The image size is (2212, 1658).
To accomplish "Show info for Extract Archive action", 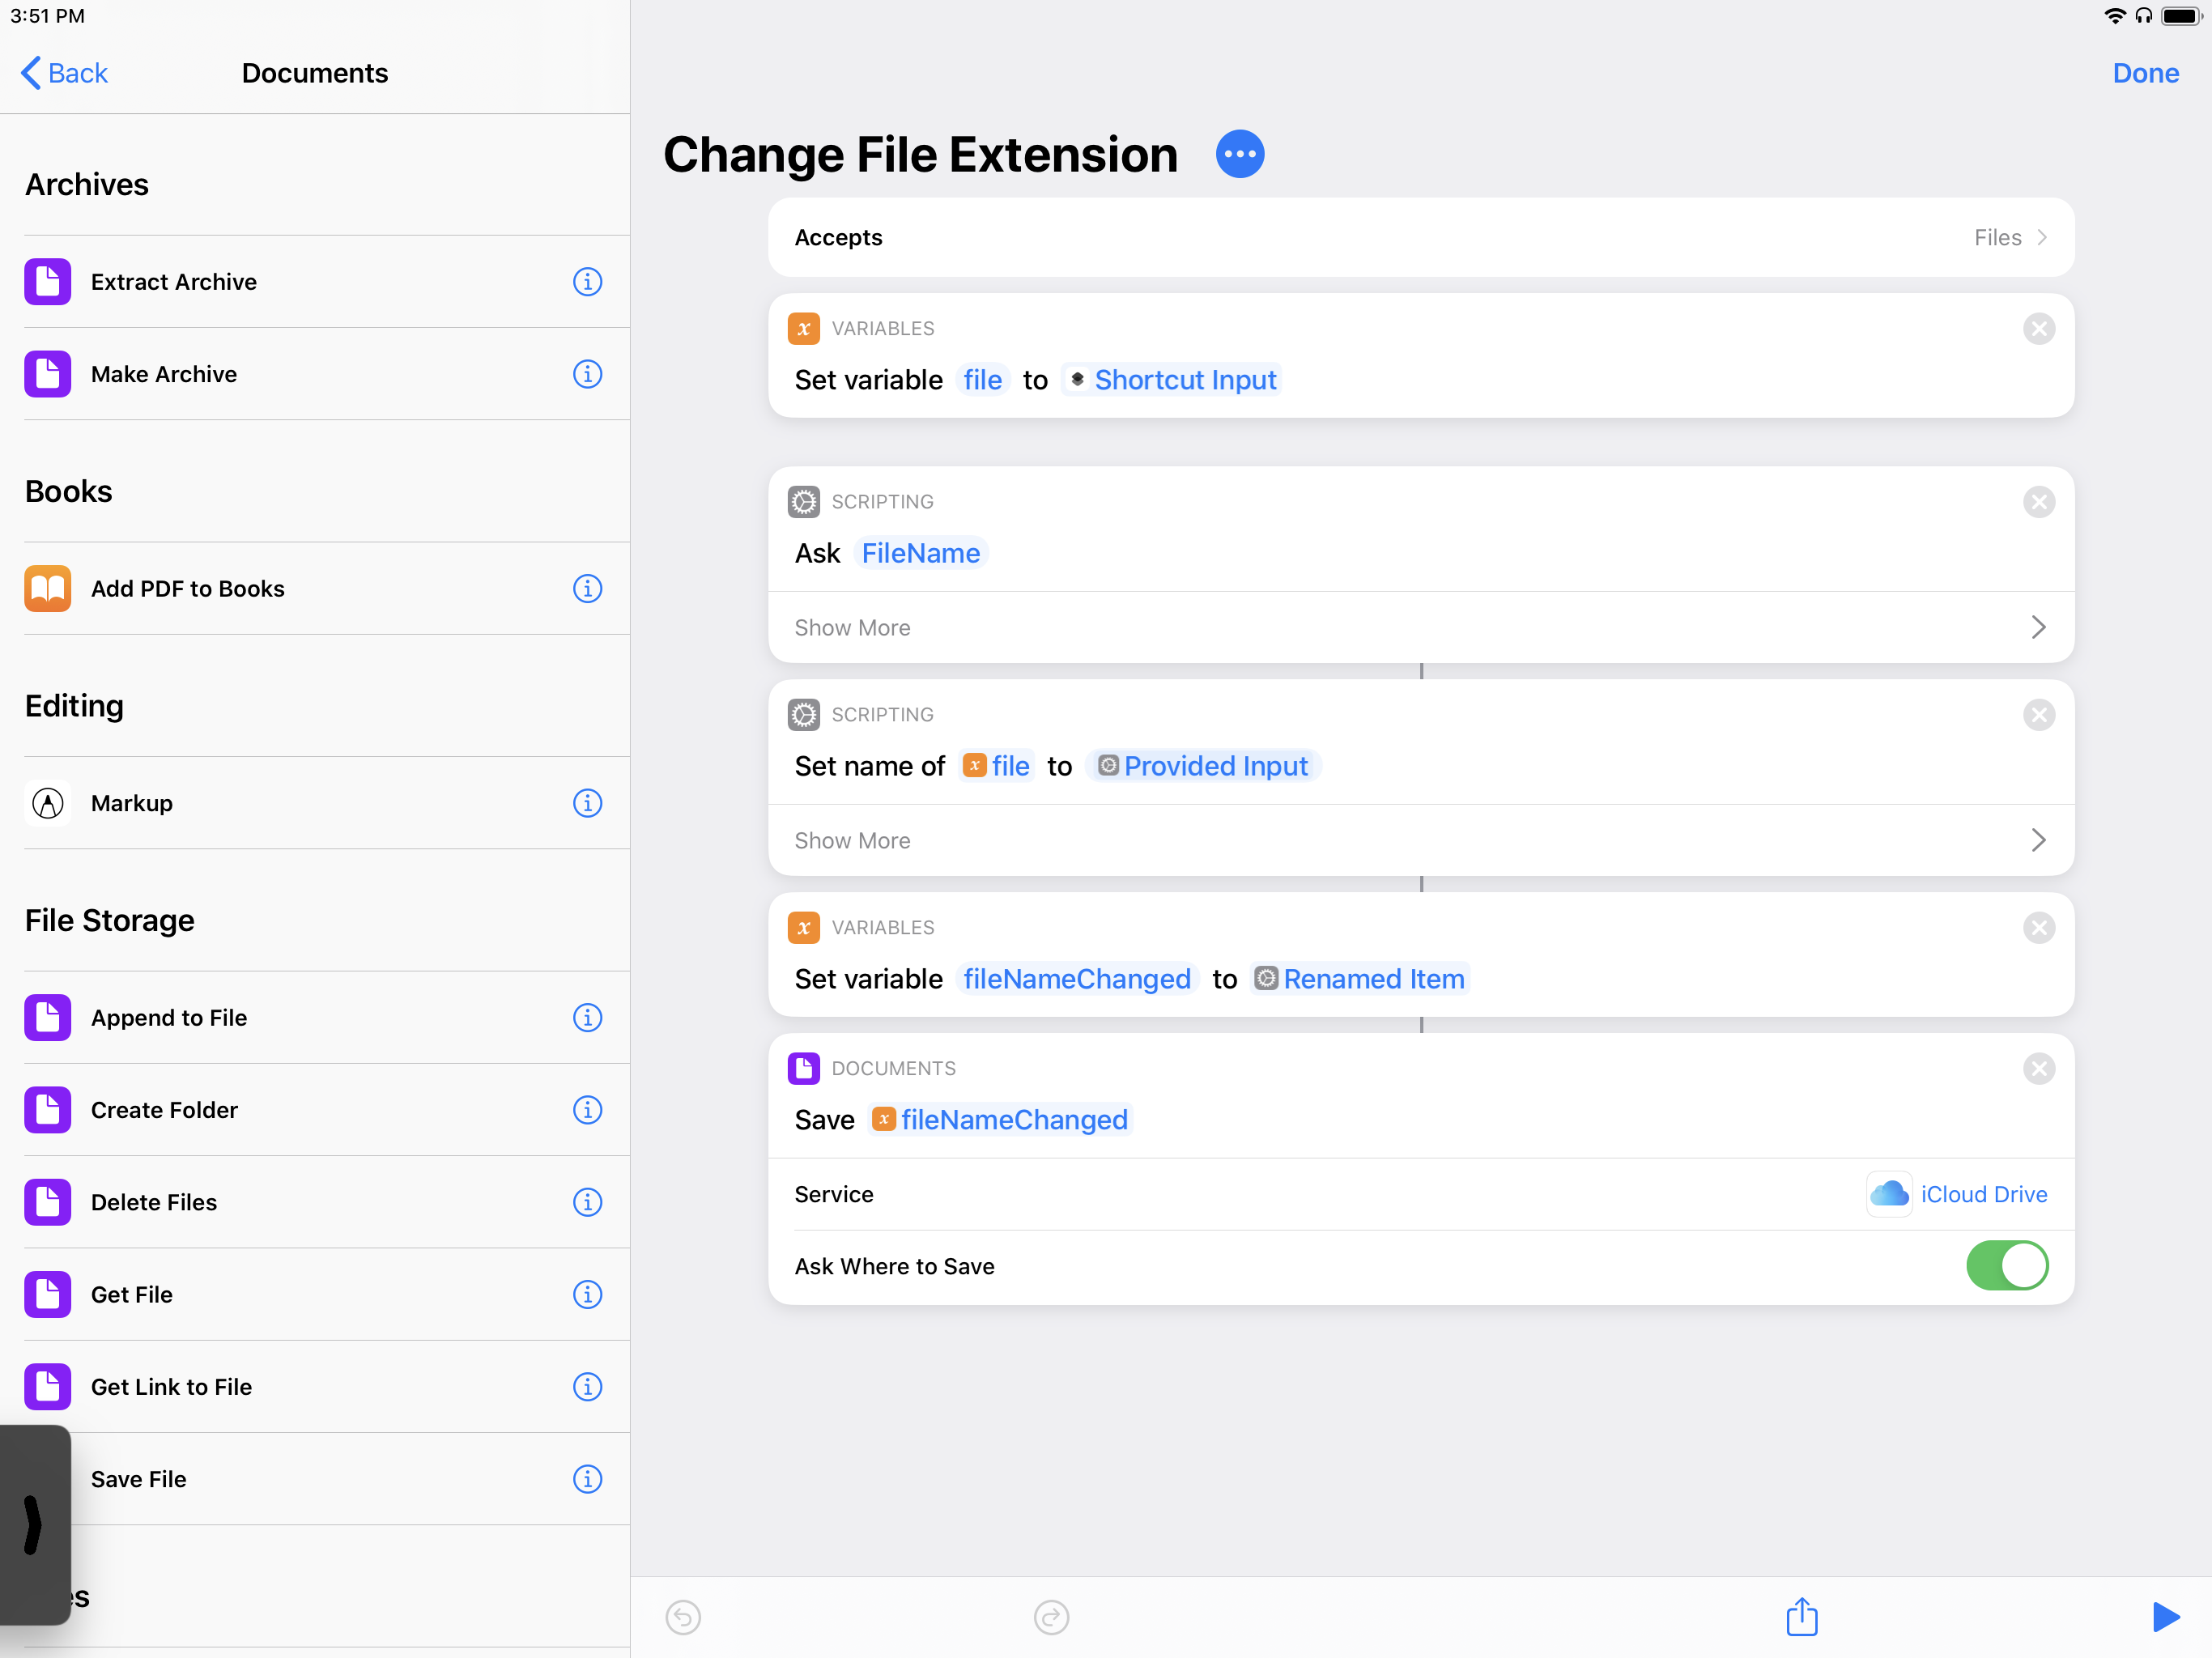I will [587, 282].
